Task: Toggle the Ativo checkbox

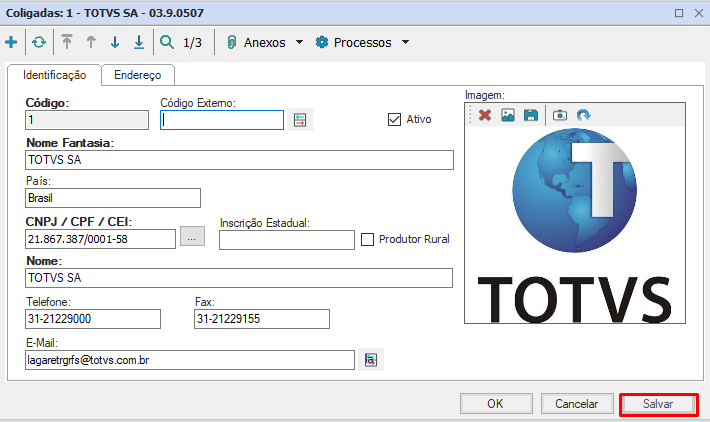Action: click(x=394, y=120)
